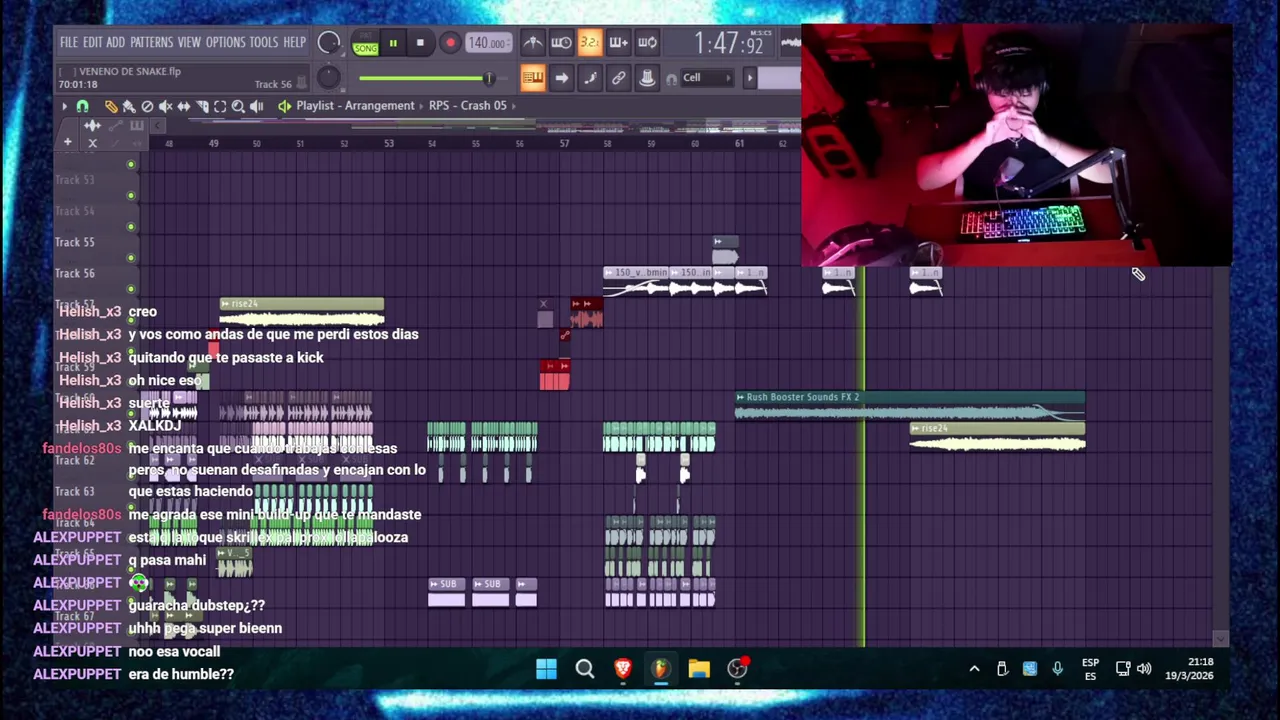The height and width of the screenshot is (720, 1280).
Task: Select the Delete tool in playlist toolbar
Action: point(147,106)
